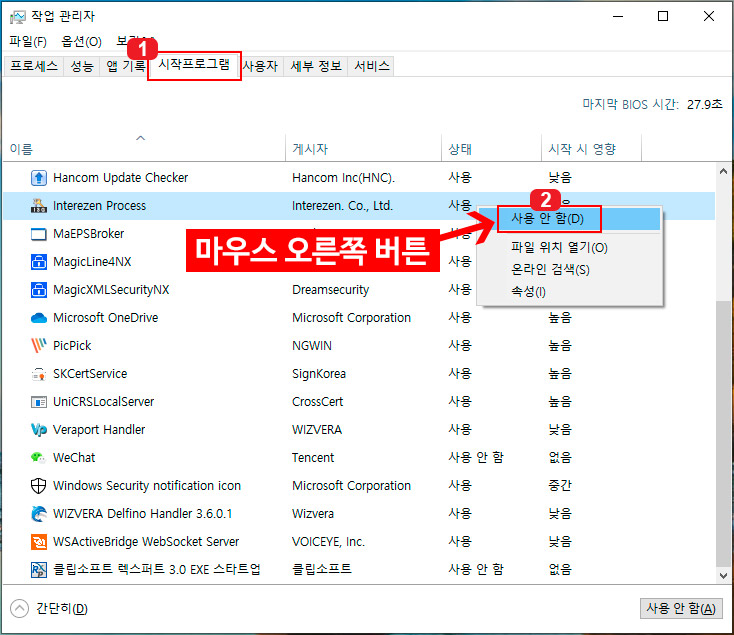Viewport: 734px width, 635px height.
Task: Click the UniCRSLocalServer icon
Action: (38, 402)
